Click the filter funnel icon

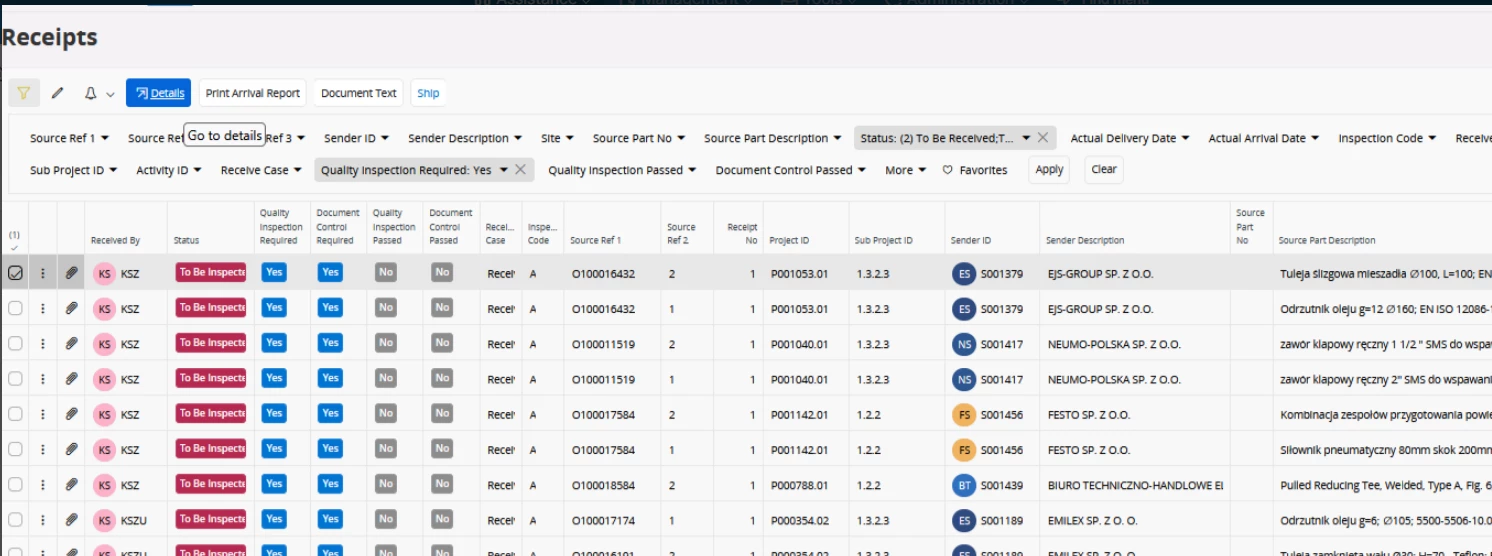tap(23, 93)
